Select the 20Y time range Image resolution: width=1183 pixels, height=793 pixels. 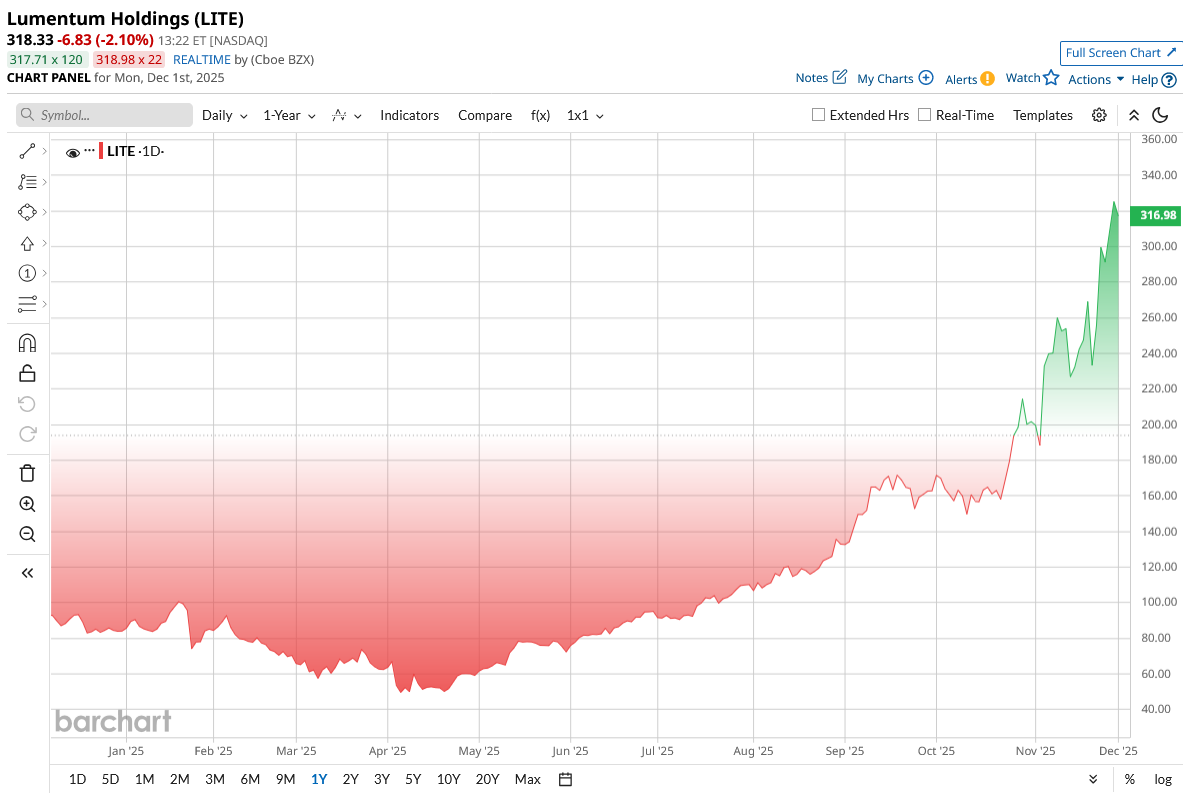(x=487, y=779)
